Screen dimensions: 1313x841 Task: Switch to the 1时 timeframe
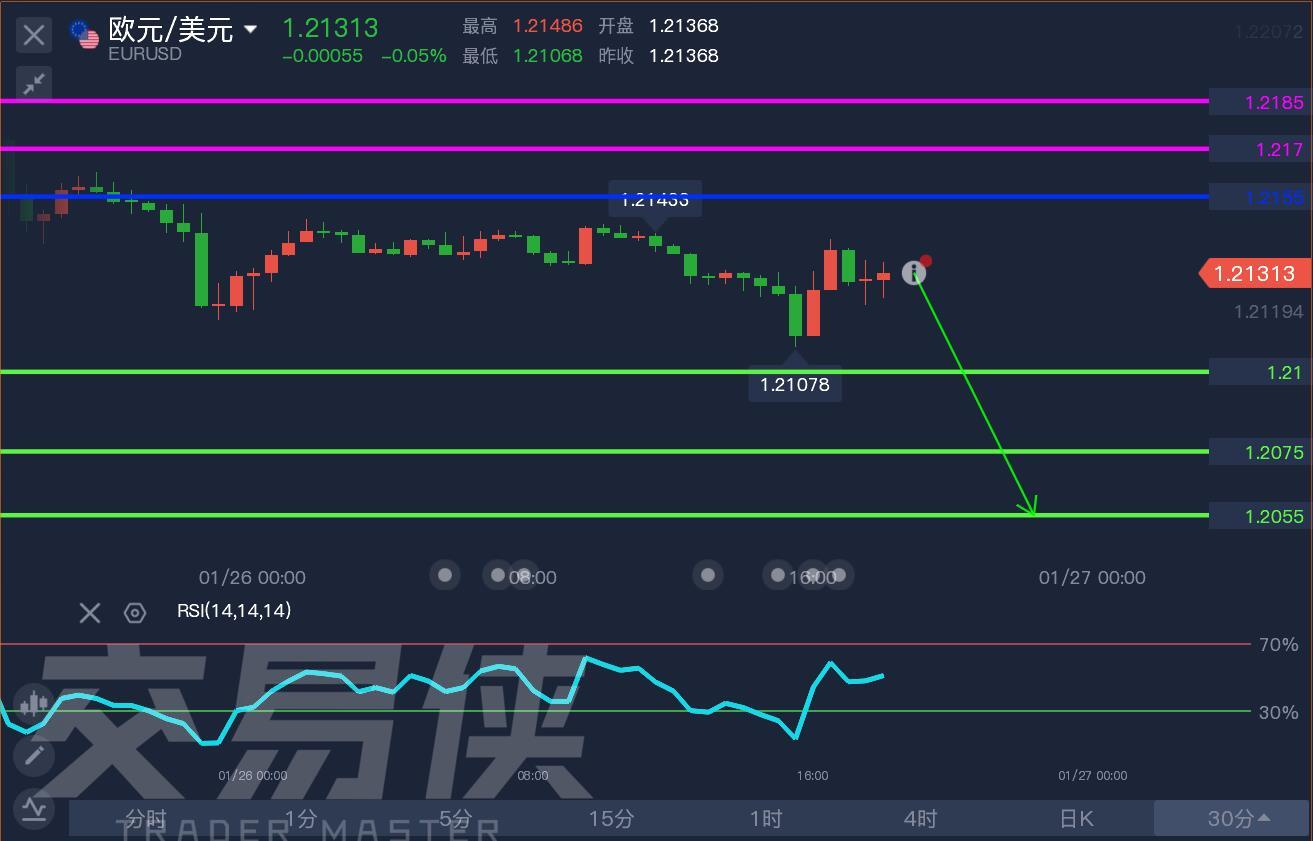pos(765,819)
